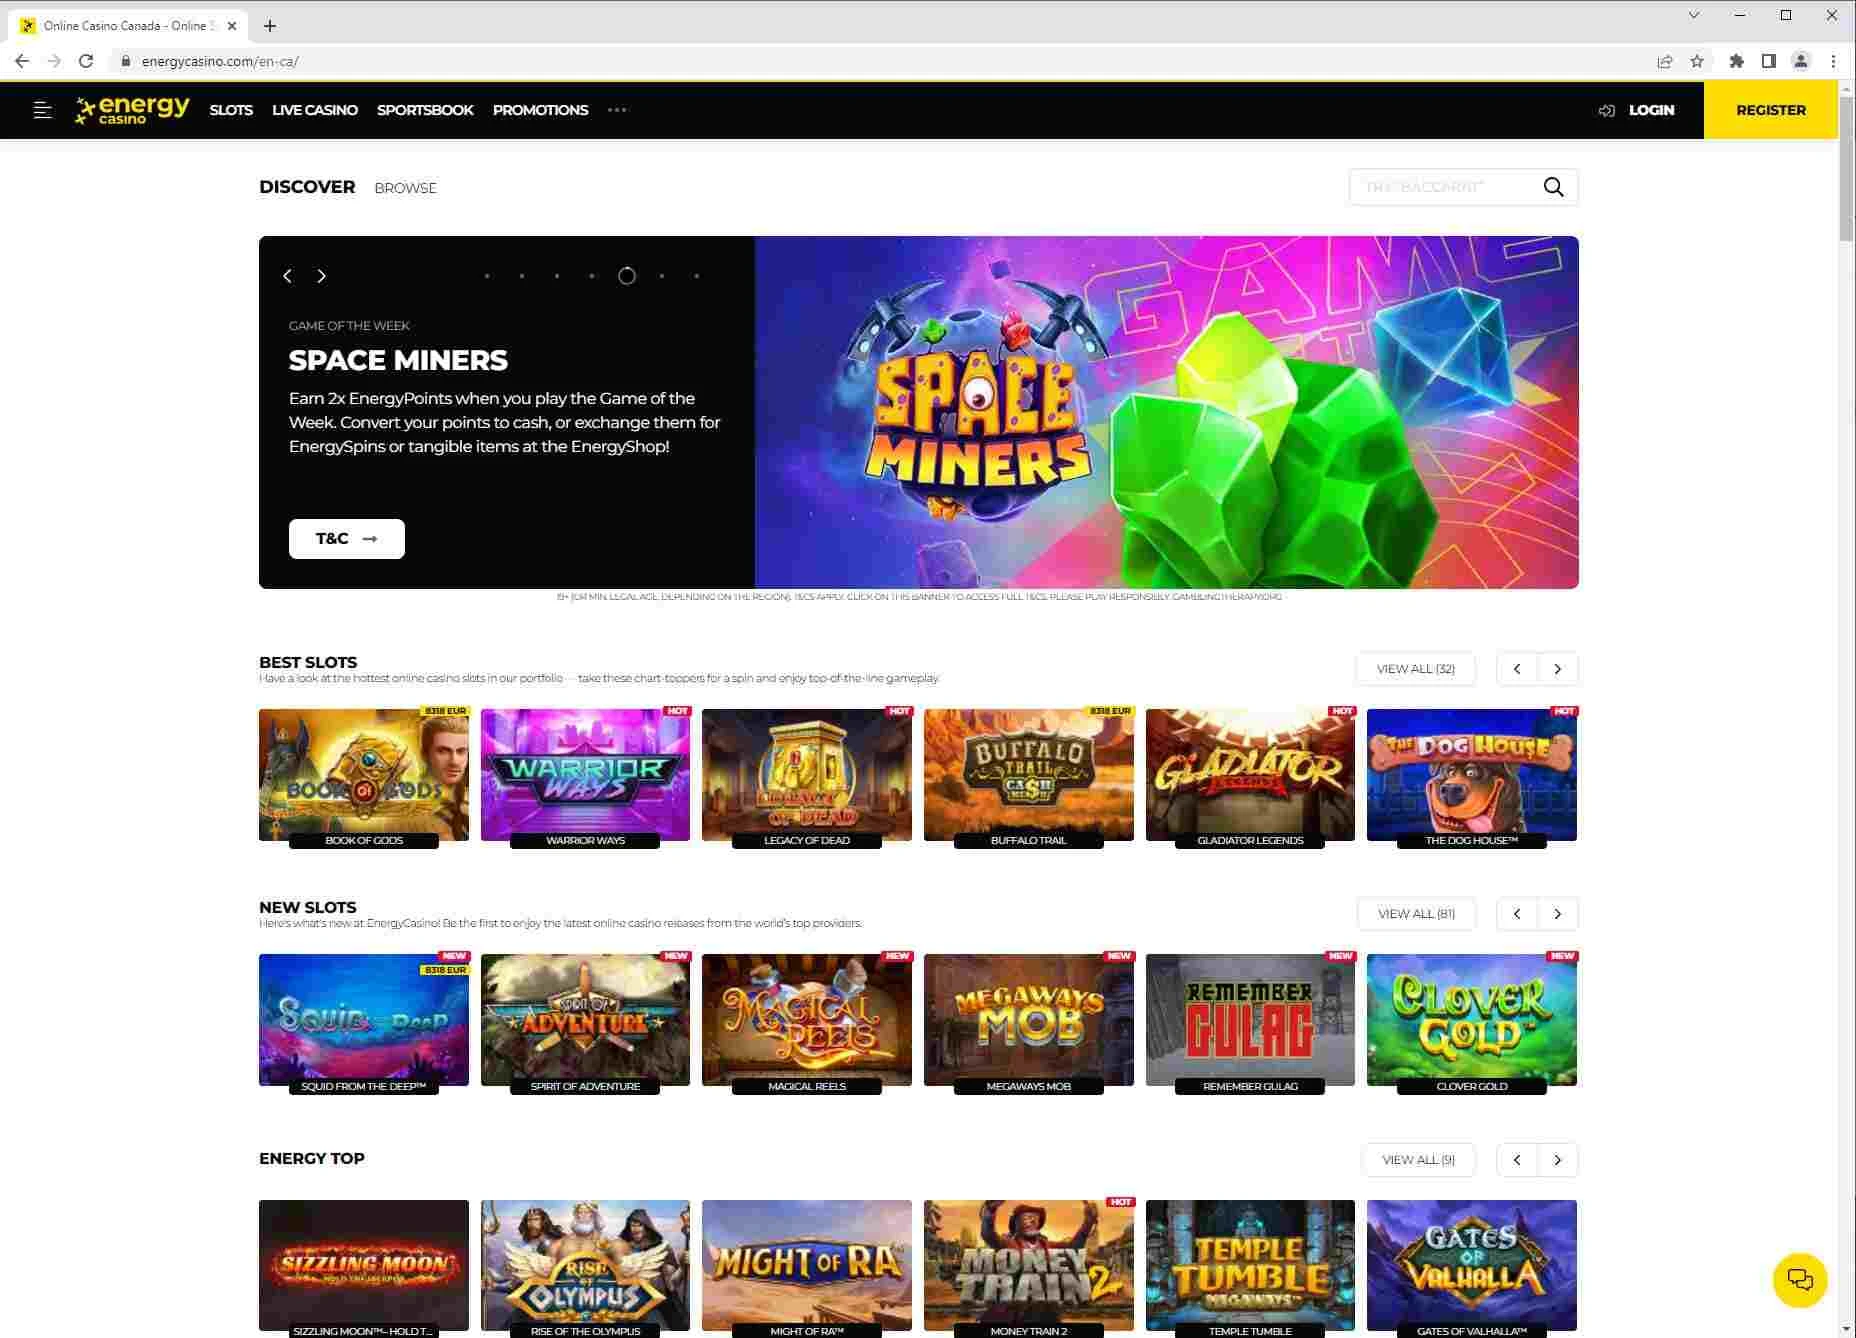Show next New Slots games
1856x1338 pixels.
(1558, 914)
